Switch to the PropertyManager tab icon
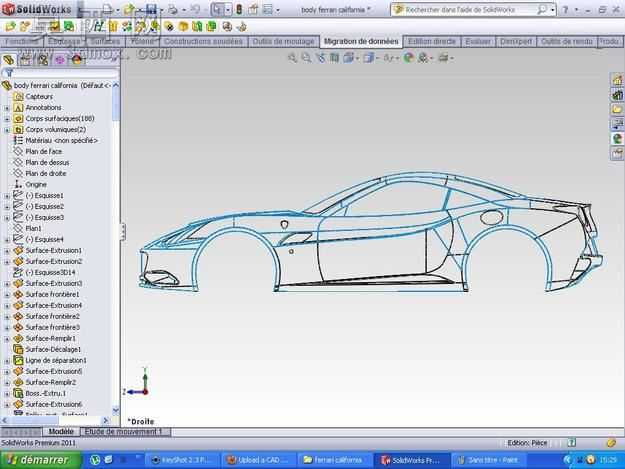Viewport: 625px width, 469px height. click(26, 60)
